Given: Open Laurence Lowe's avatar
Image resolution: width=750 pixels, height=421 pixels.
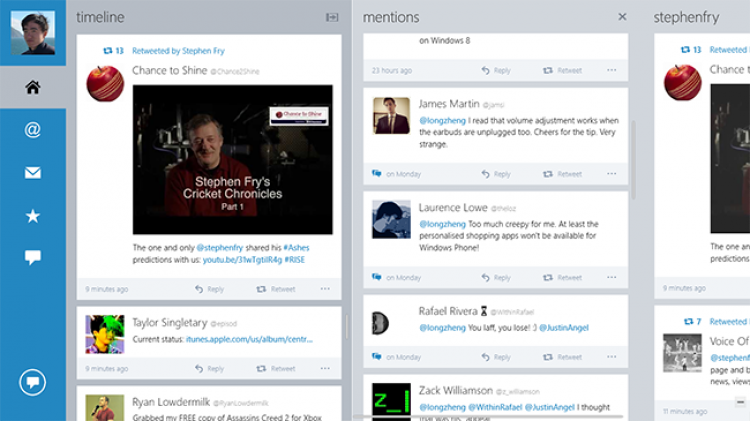Looking at the screenshot, I should click(x=391, y=220).
